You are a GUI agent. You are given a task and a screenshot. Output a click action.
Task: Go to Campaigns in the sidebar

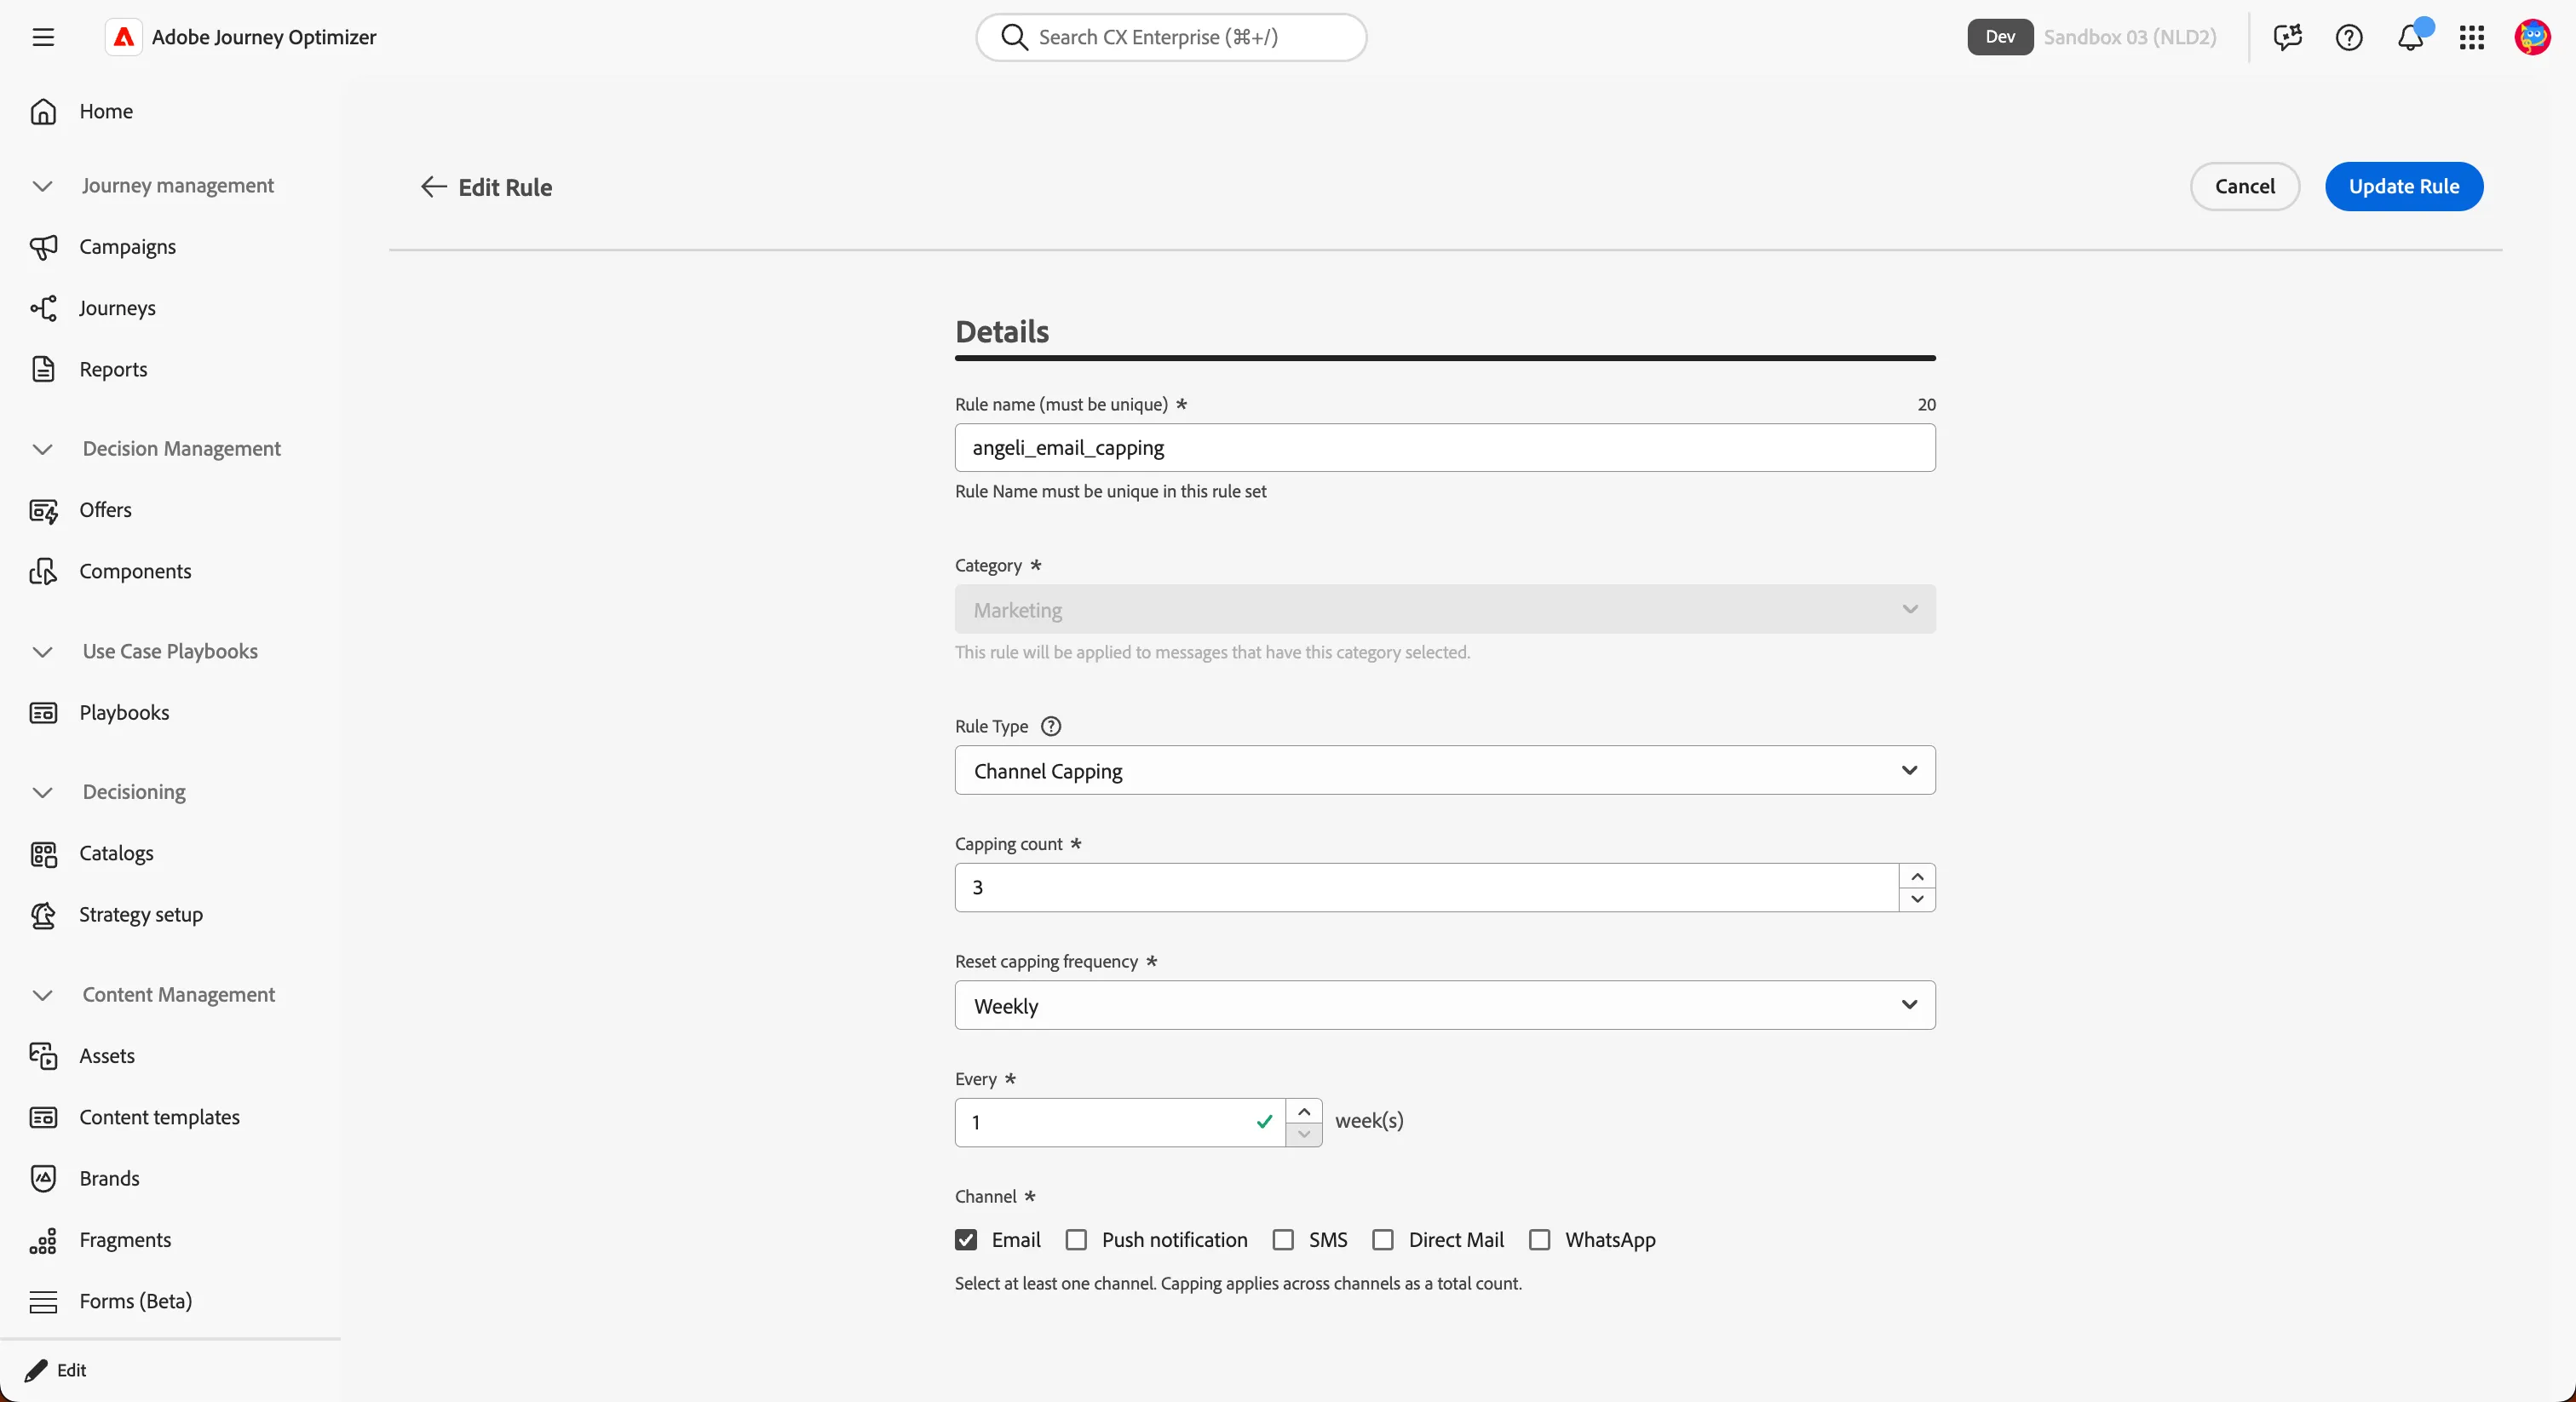click(127, 247)
